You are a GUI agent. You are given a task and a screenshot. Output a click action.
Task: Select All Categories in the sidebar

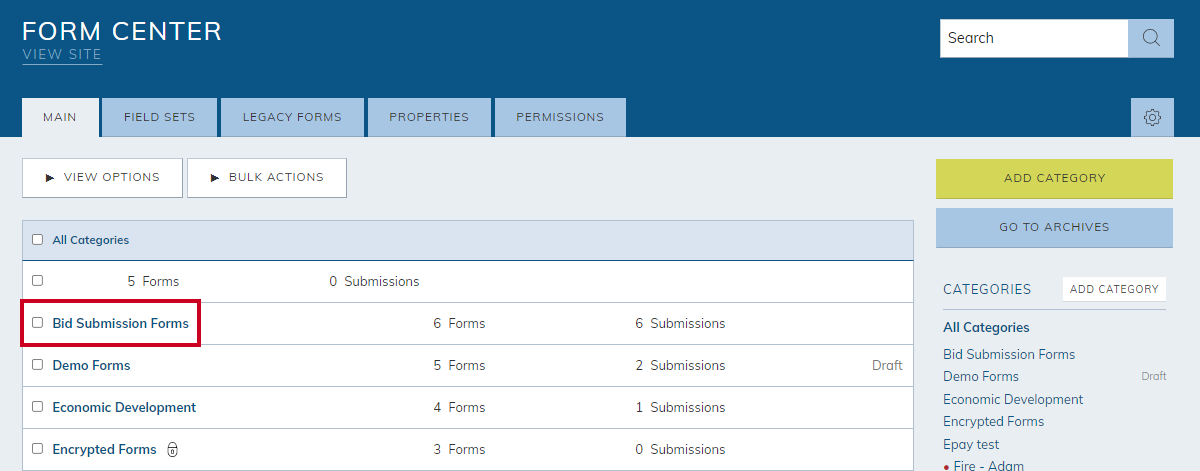[986, 327]
